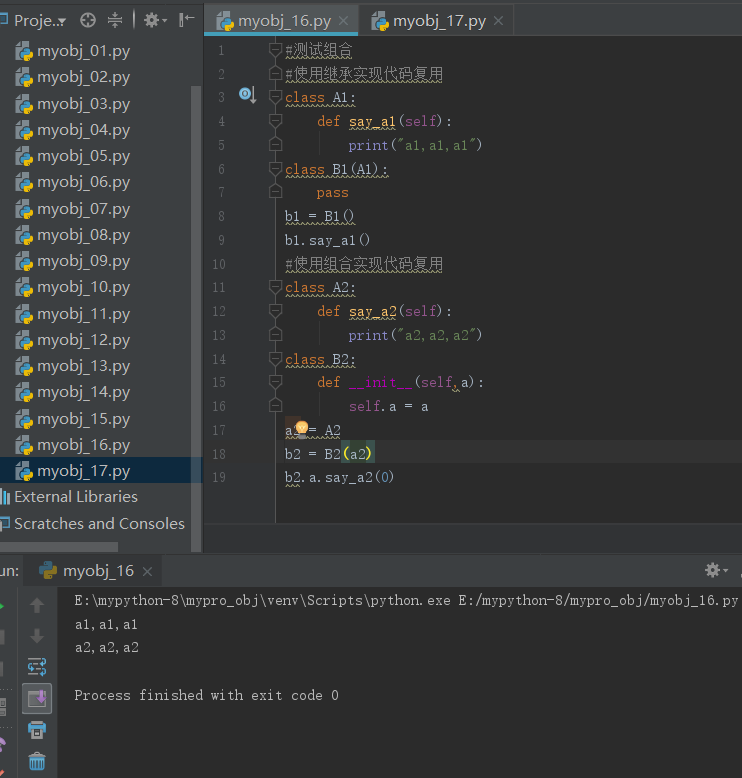Click the Project panel horizontal scrollbar
The height and width of the screenshot is (778, 742).
(59, 547)
